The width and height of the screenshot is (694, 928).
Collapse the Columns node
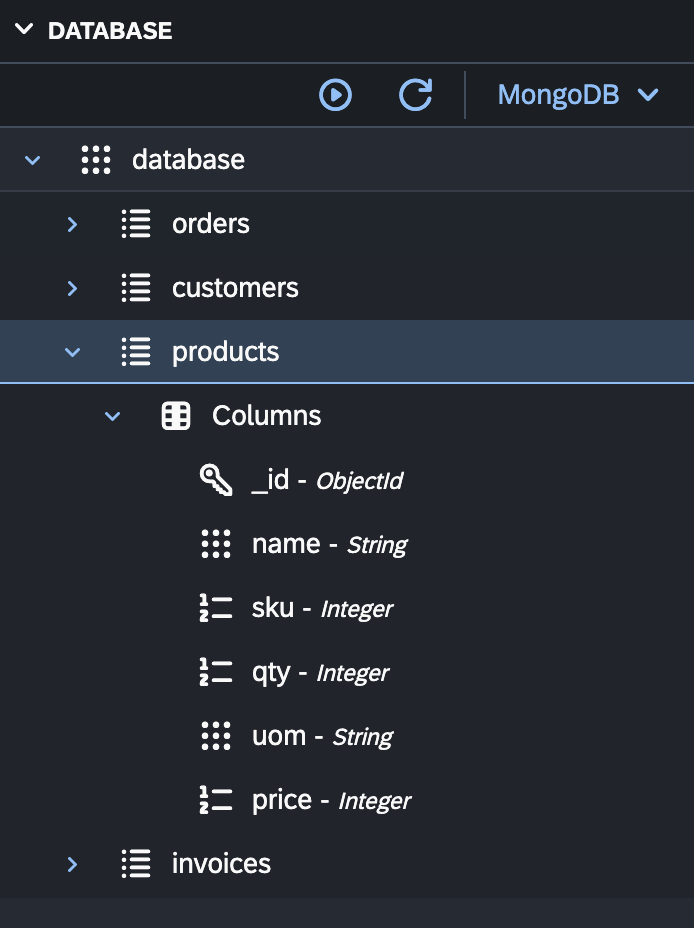click(x=112, y=416)
